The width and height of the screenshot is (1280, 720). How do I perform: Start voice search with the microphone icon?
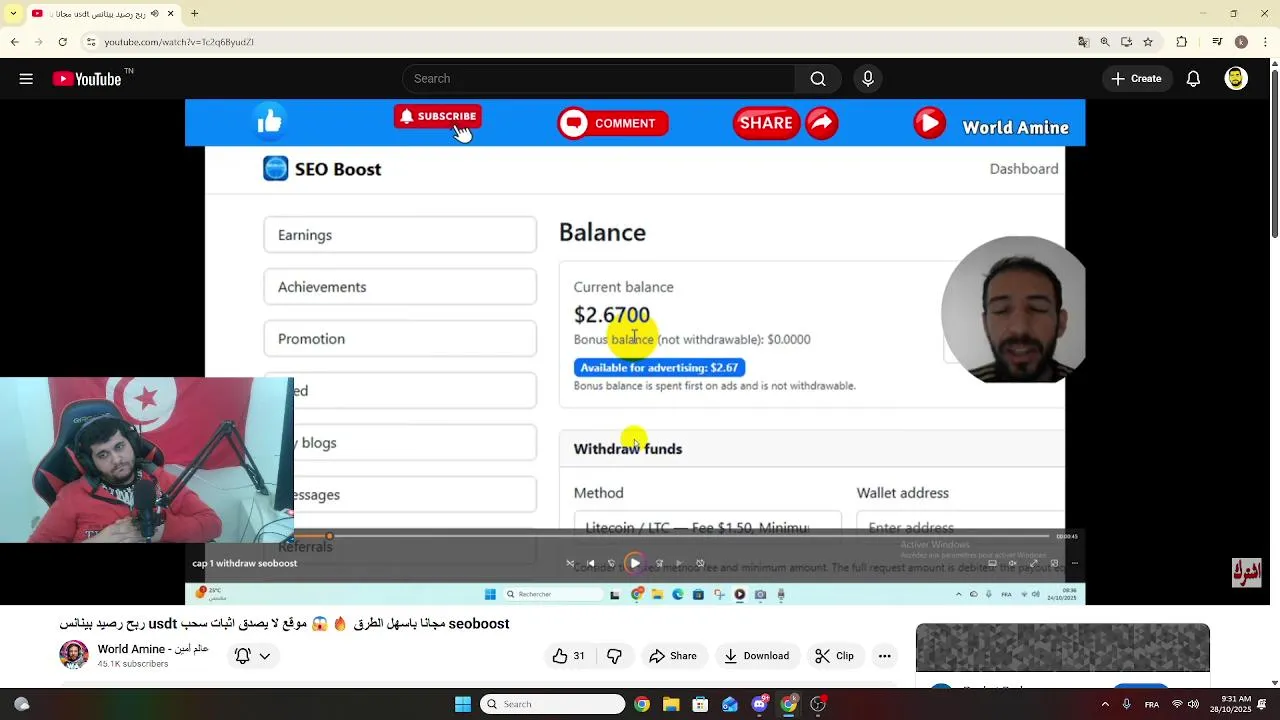[868, 79]
